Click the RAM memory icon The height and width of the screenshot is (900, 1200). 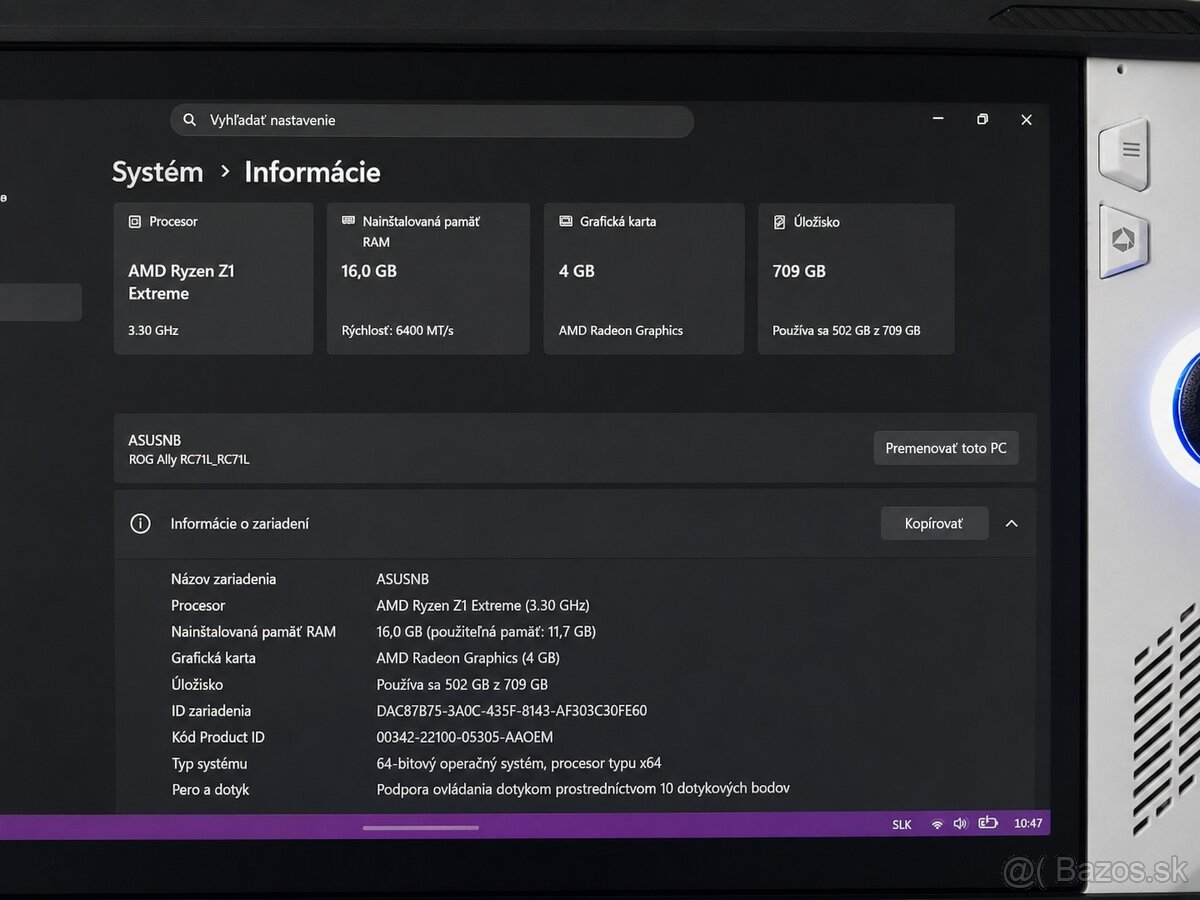tap(348, 221)
